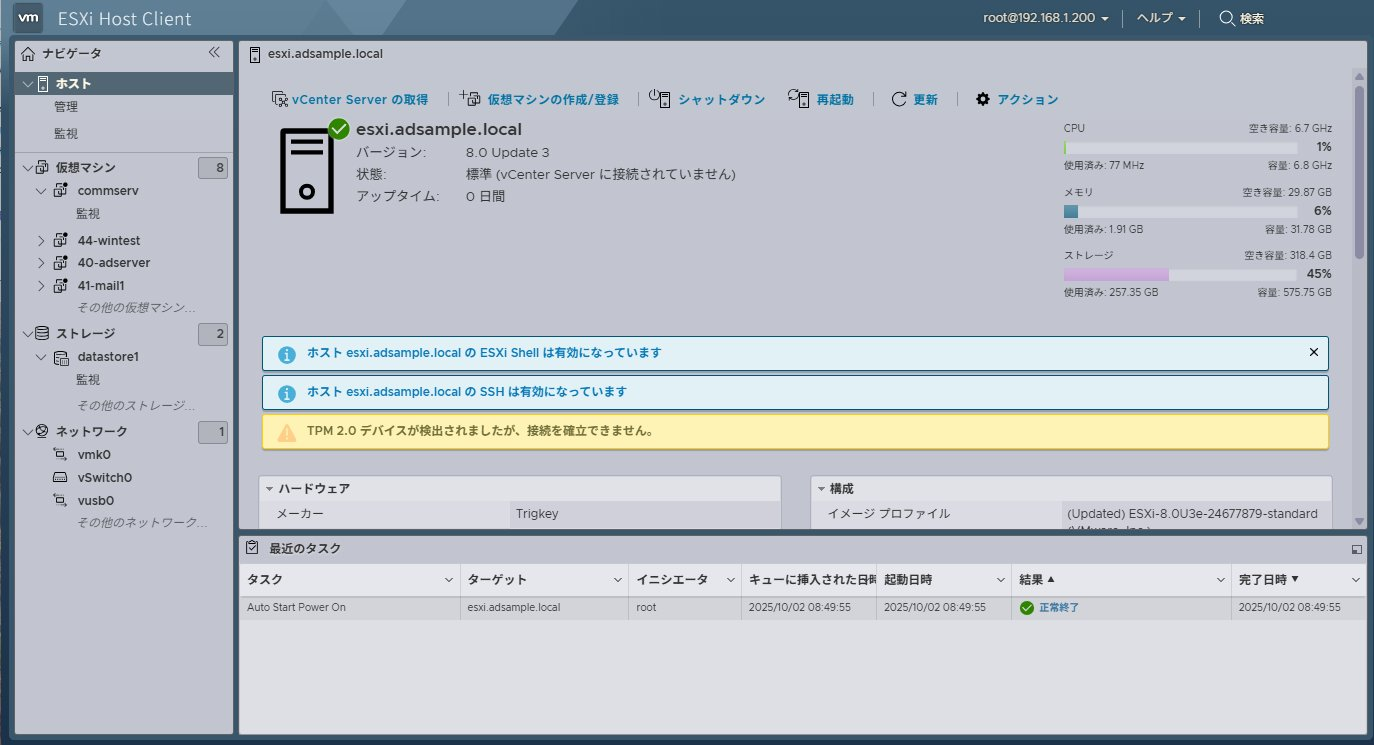Open the ヘルプ menu
Image resolution: width=1374 pixels, height=745 pixels.
pos(1160,19)
